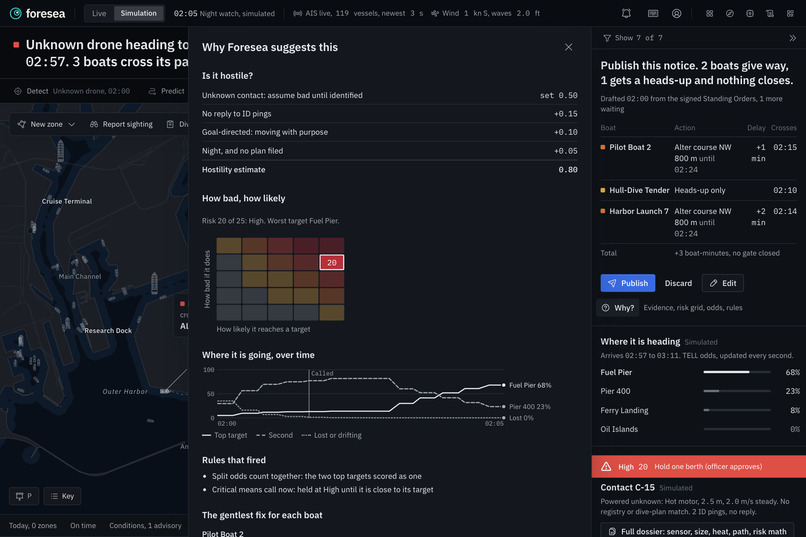This screenshot has height=537, width=806.
Task: Click the ship marker near Cruise Terminal
Action: click(61, 151)
